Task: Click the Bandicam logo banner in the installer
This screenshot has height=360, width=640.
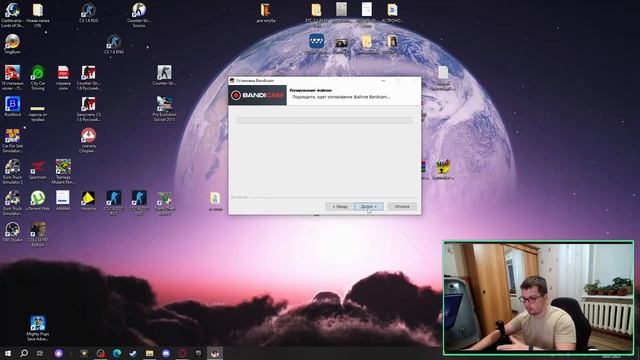Action: (258, 95)
